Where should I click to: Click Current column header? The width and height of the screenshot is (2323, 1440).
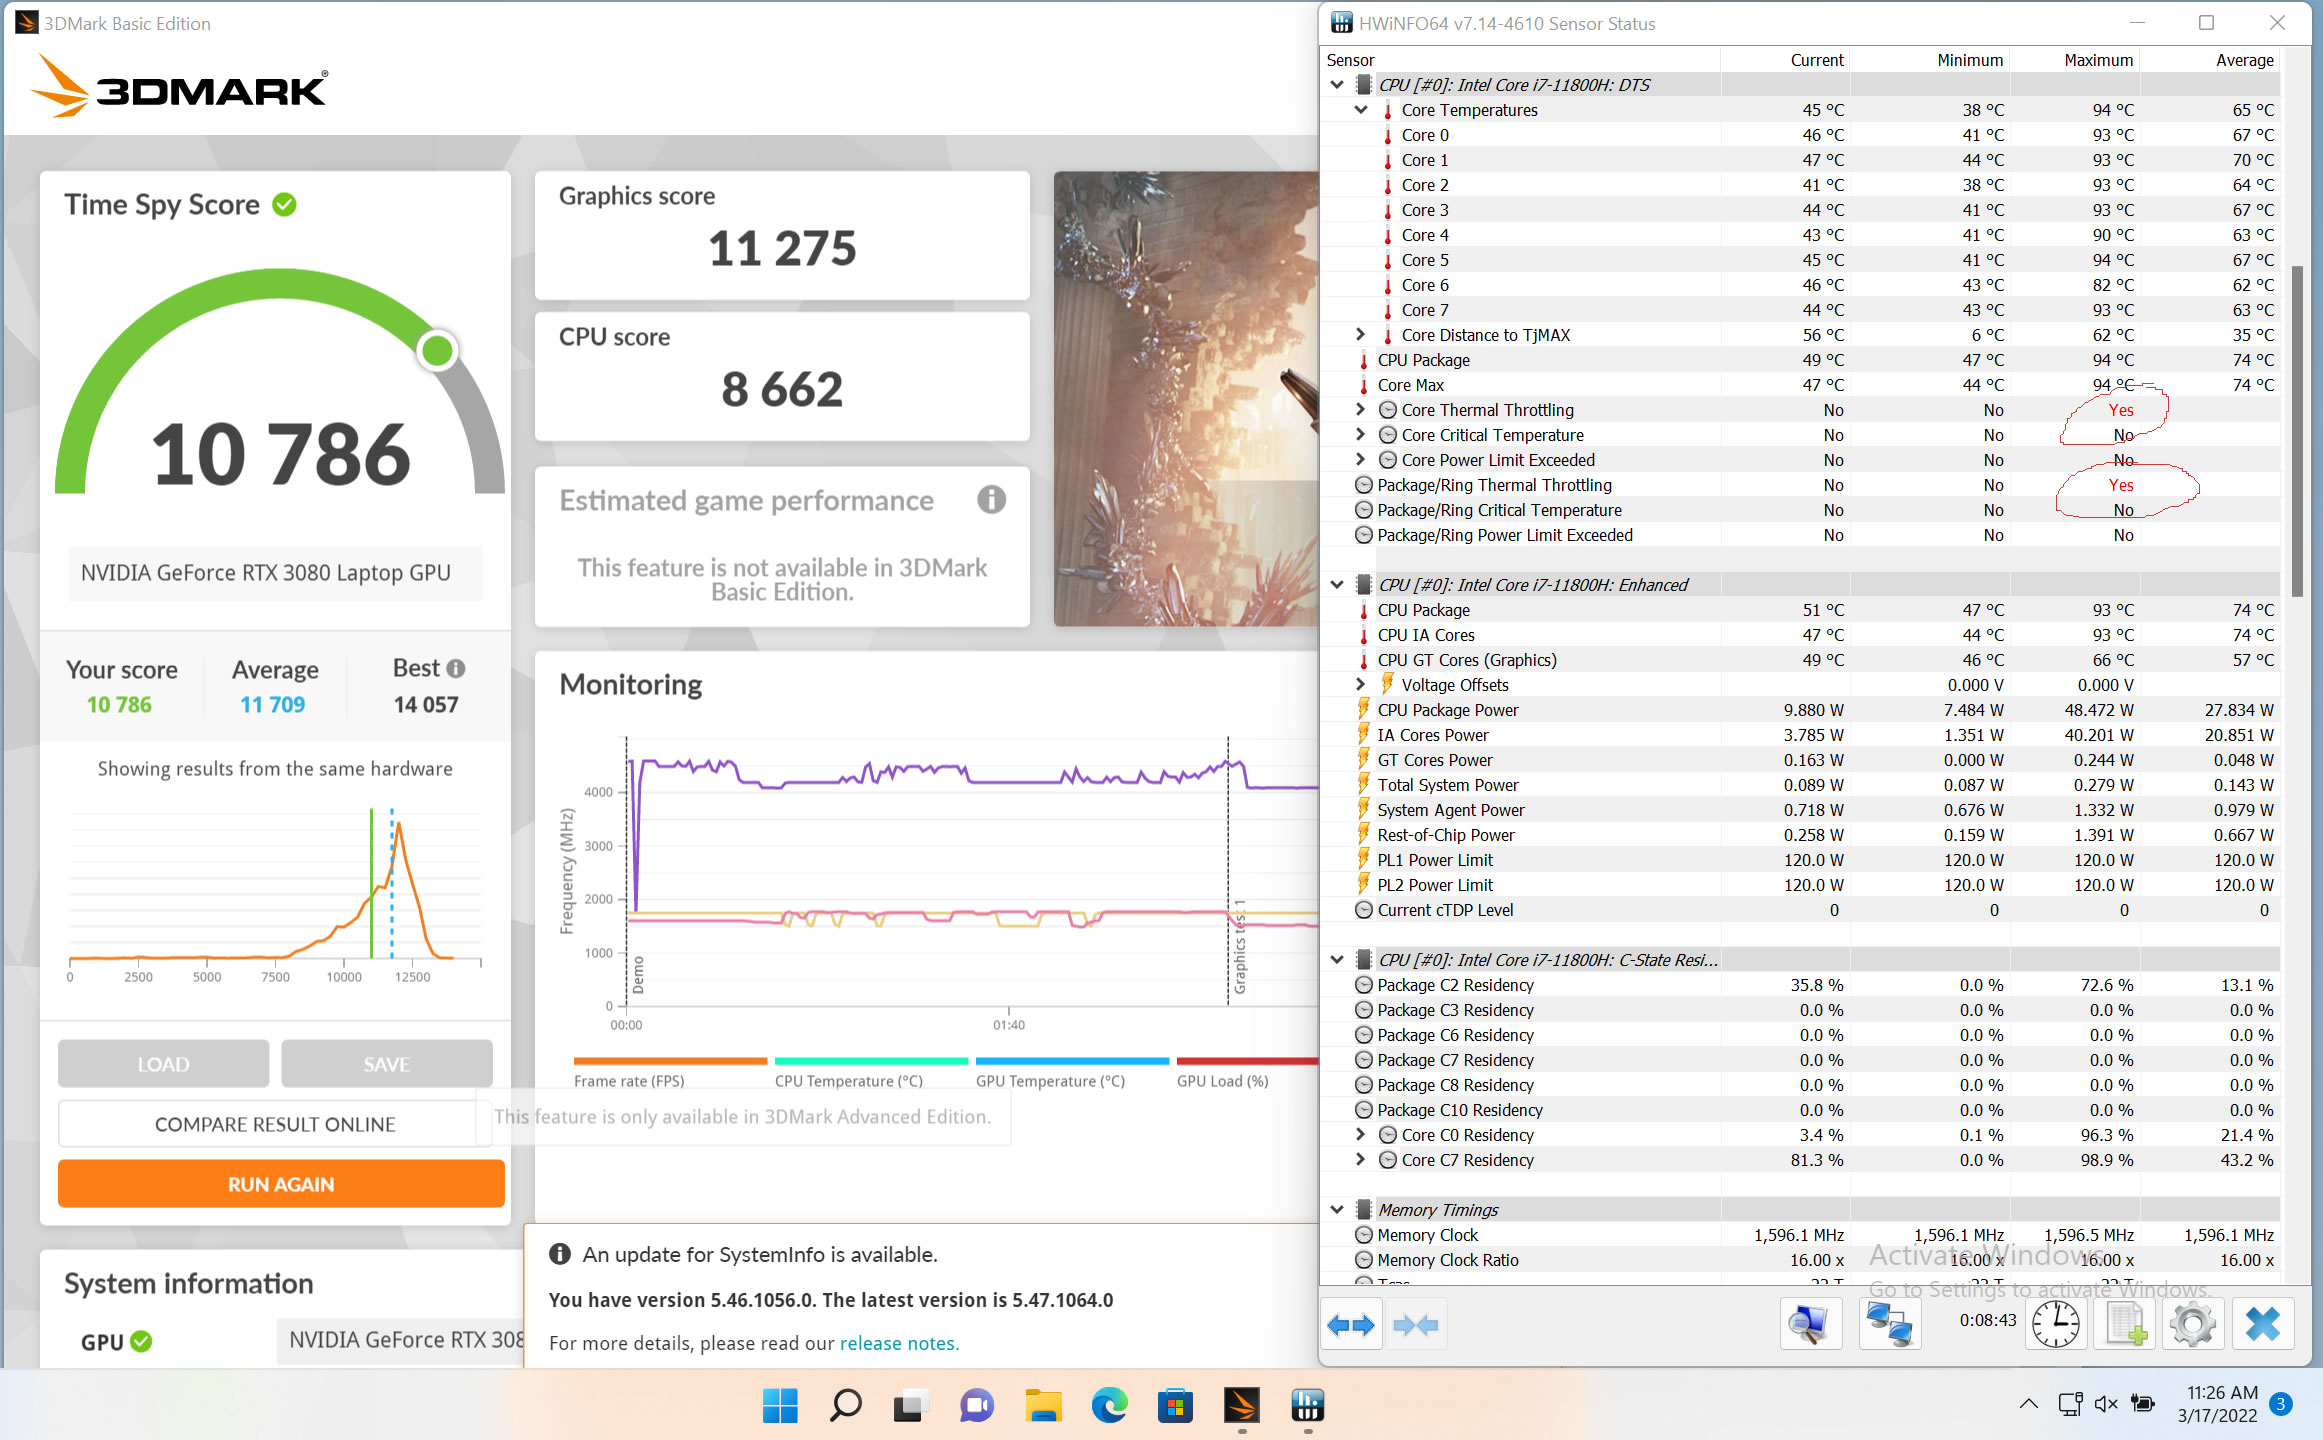pyautogui.click(x=1784, y=60)
